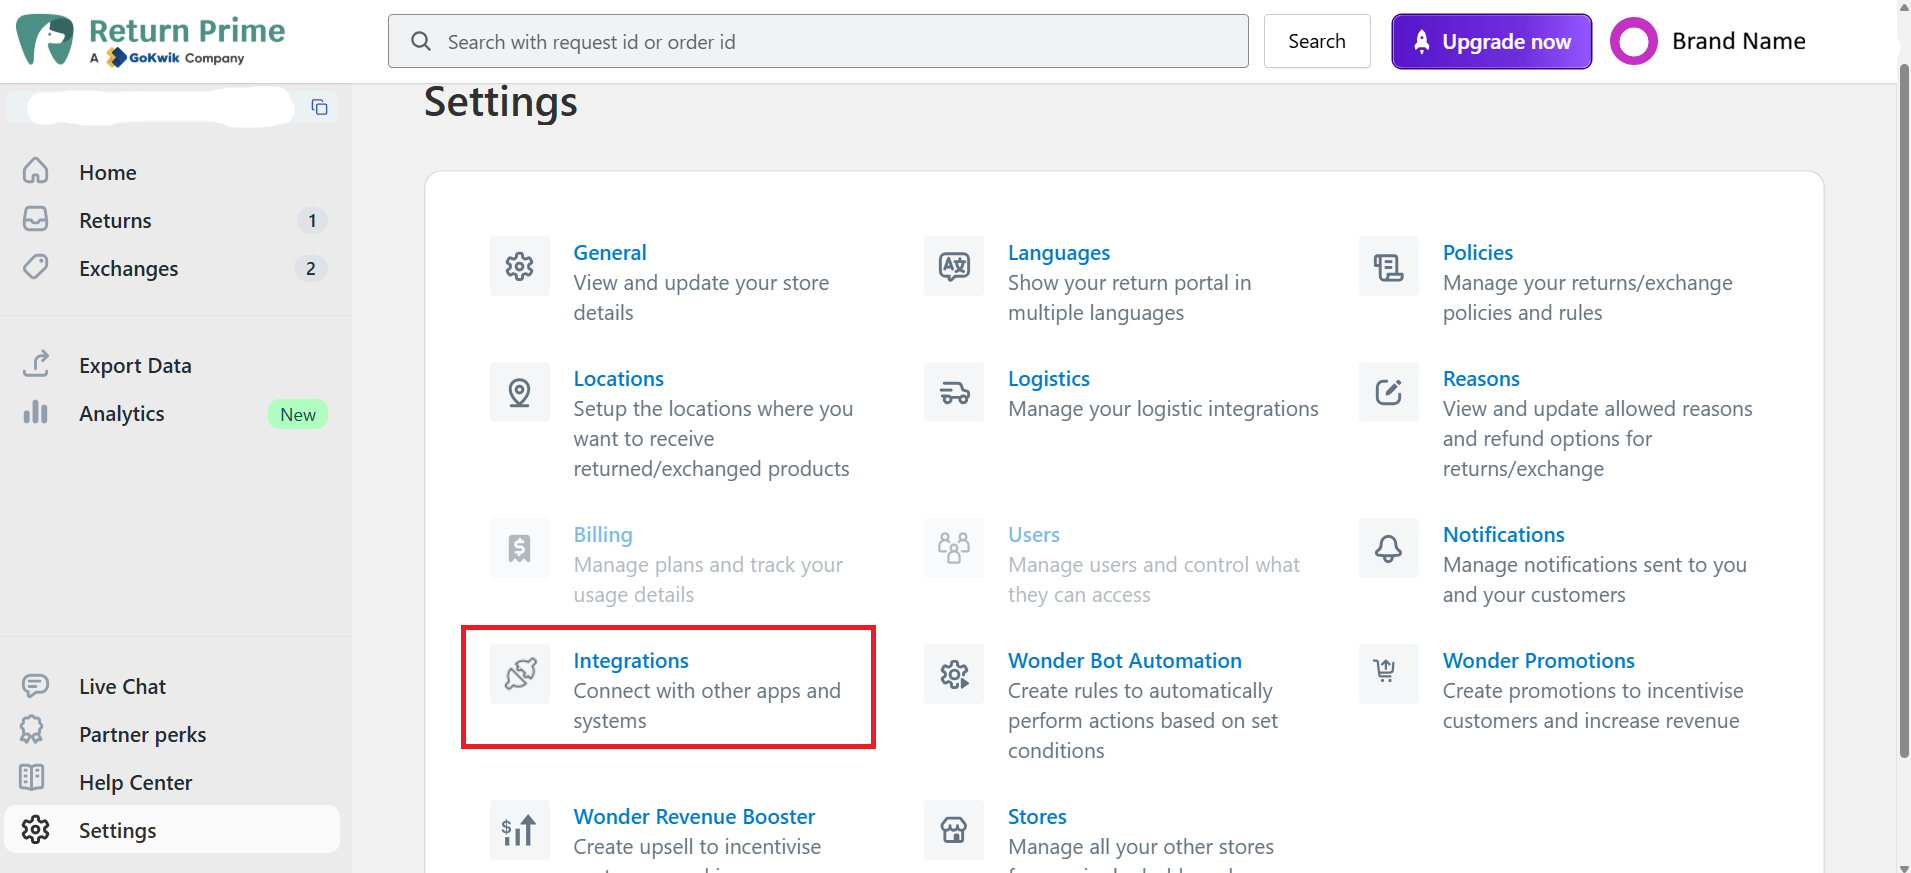This screenshot has height=873, width=1911.
Task: Open the Languages settings link
Action: click(x=1059, y=252)
